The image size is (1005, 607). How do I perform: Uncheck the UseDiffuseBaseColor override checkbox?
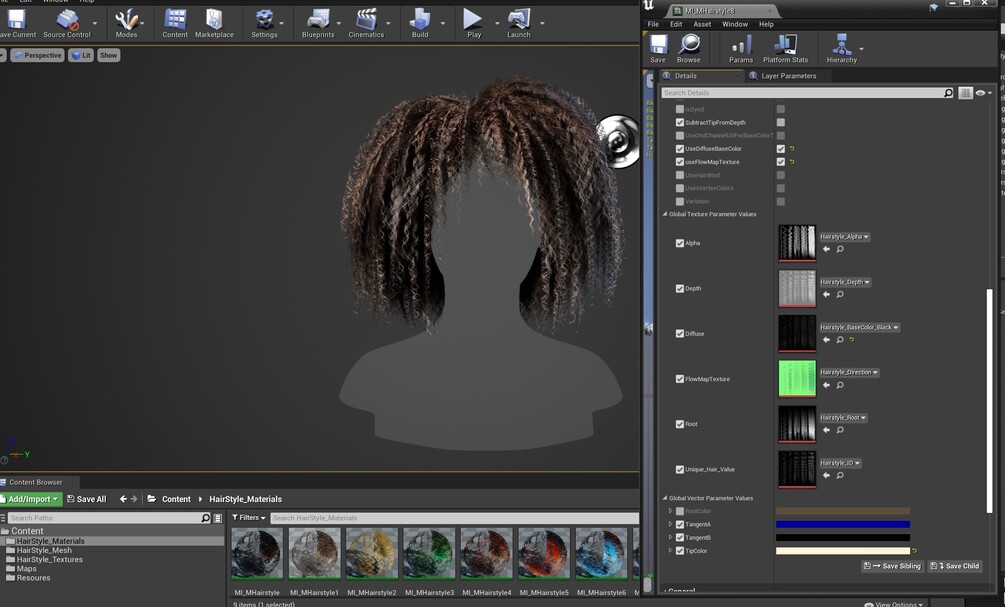click(x=680, y=149)
